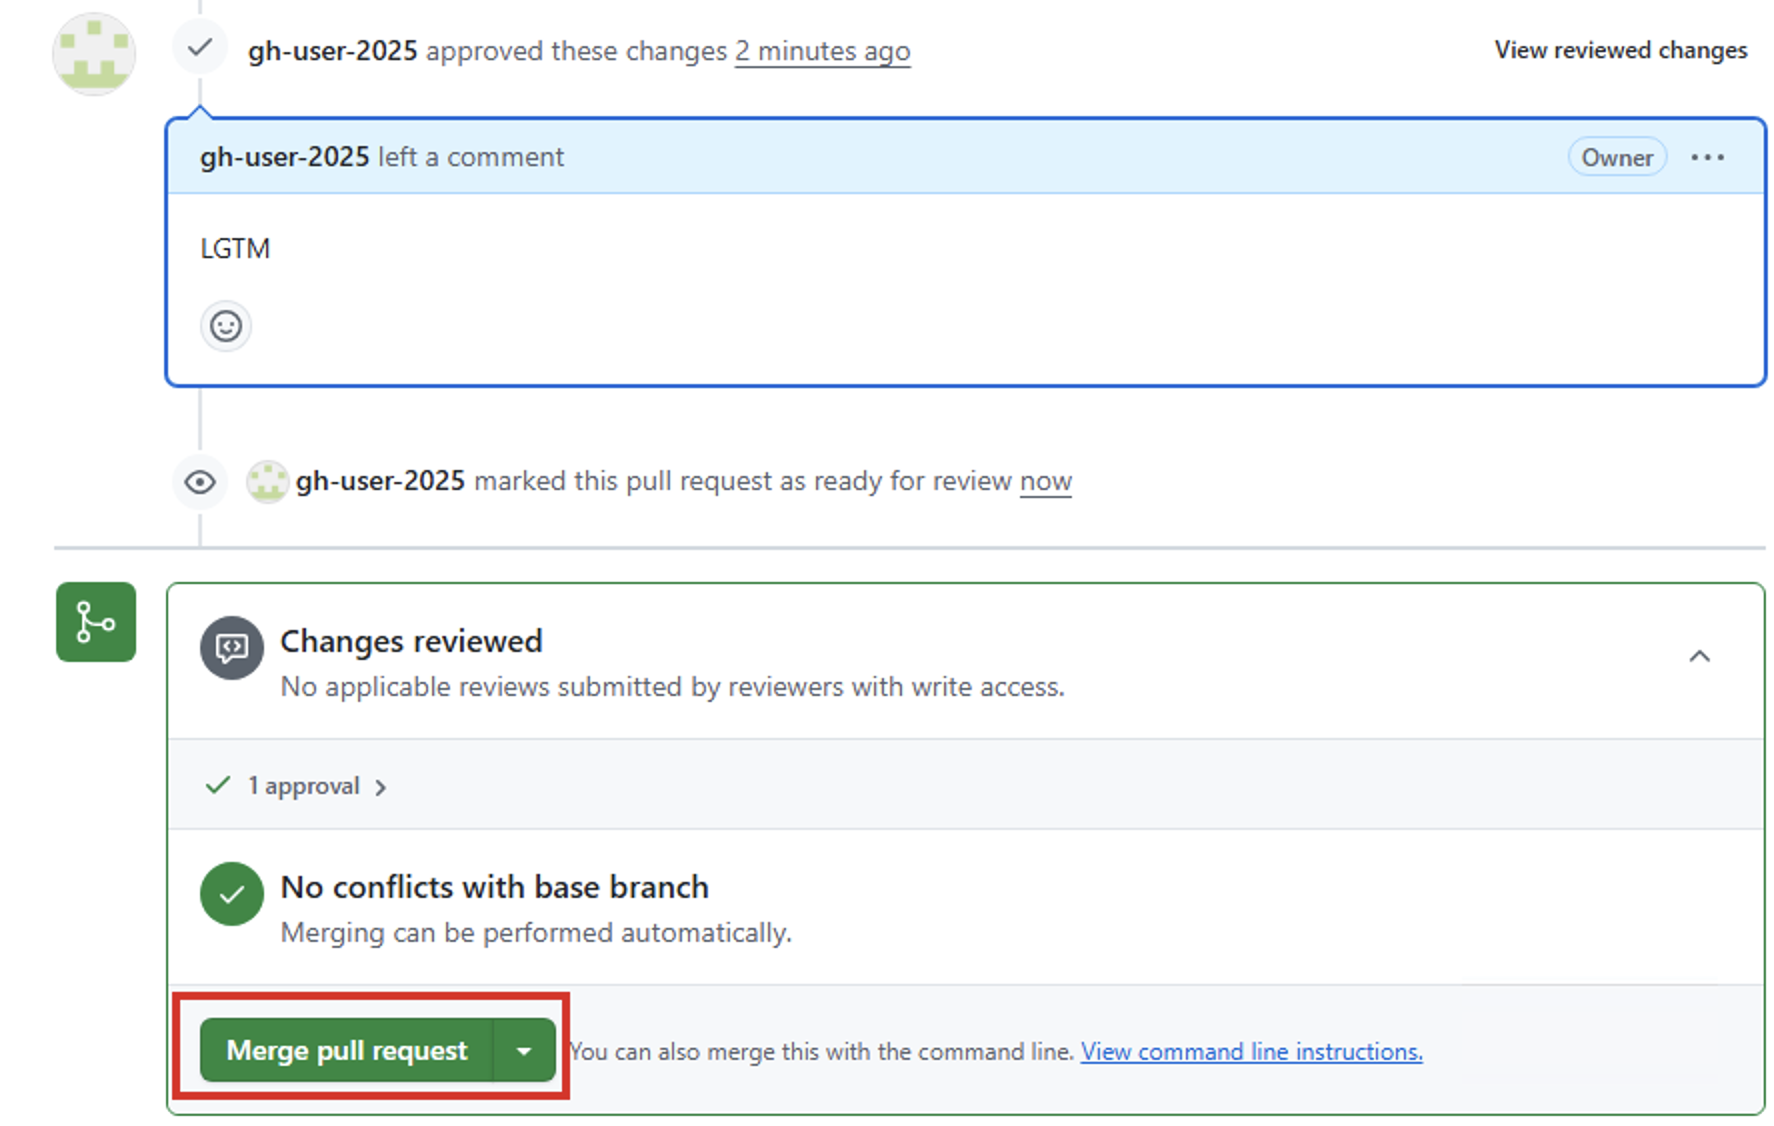This screenshot has height=1126, width=1774.
Task: Expand the 1 approval row
Action: click(296, 786)
